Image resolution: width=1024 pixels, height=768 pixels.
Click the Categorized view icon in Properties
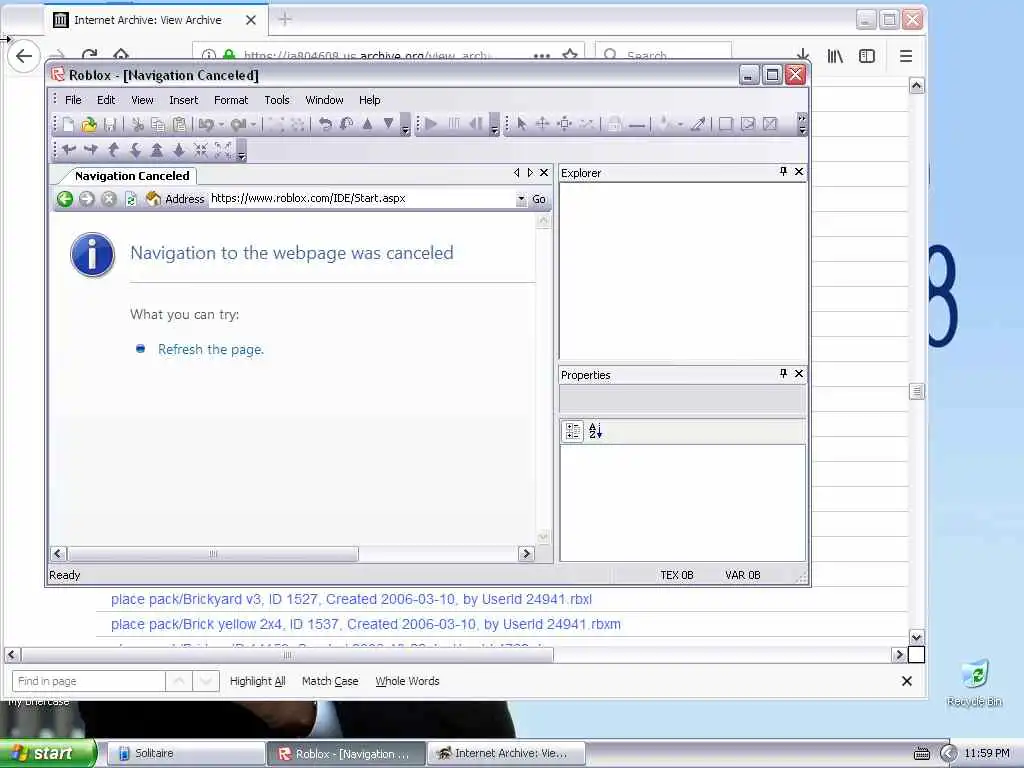click(x=573, y=431)
